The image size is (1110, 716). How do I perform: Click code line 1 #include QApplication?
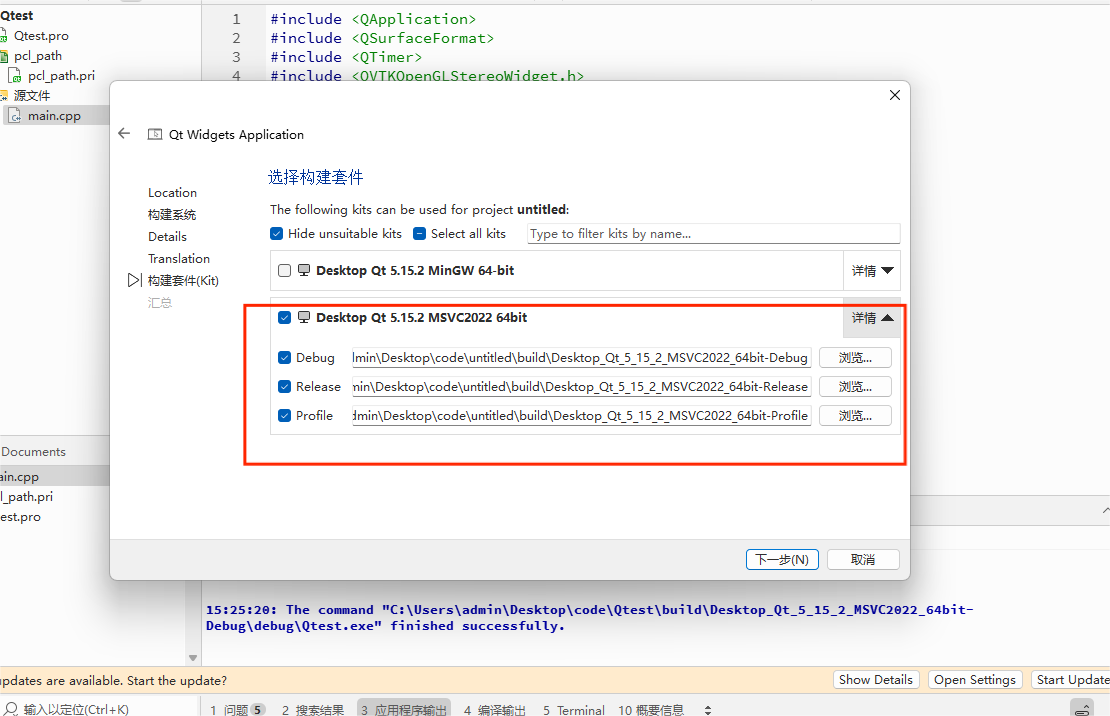373,19
